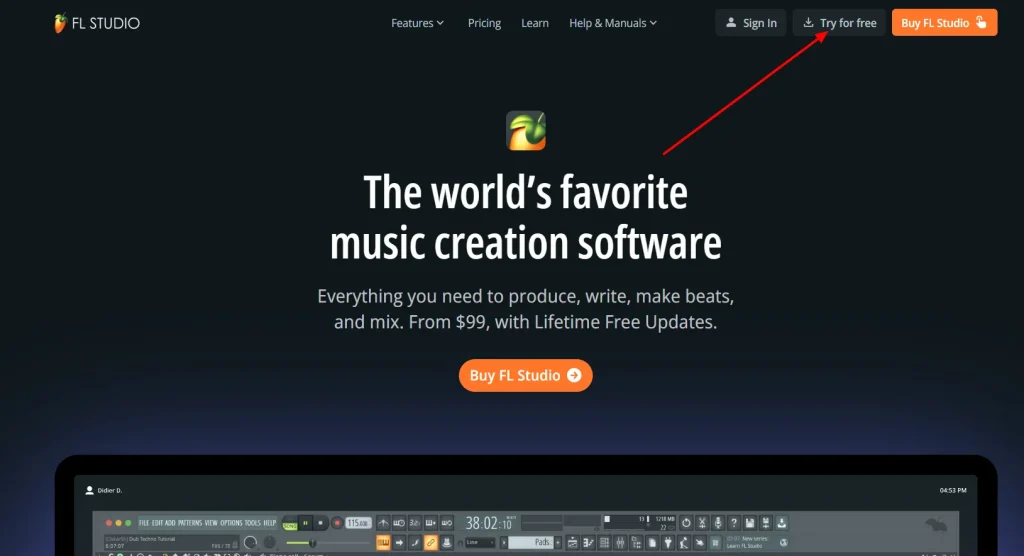Toggle the orange typing keyboard to piano icon
1024x556 pixels.
383,542
